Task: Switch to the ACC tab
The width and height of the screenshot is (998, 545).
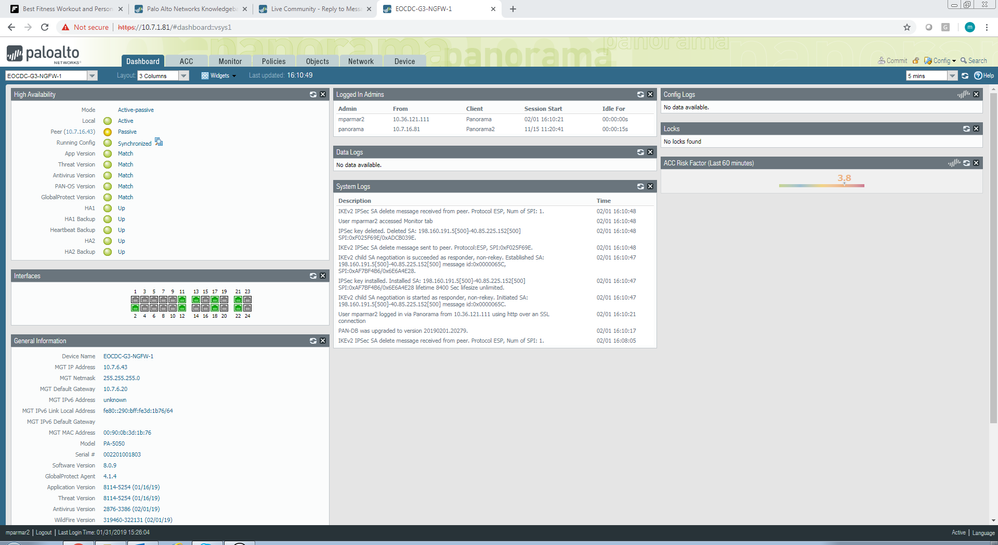Action: (x=186, y=61)
